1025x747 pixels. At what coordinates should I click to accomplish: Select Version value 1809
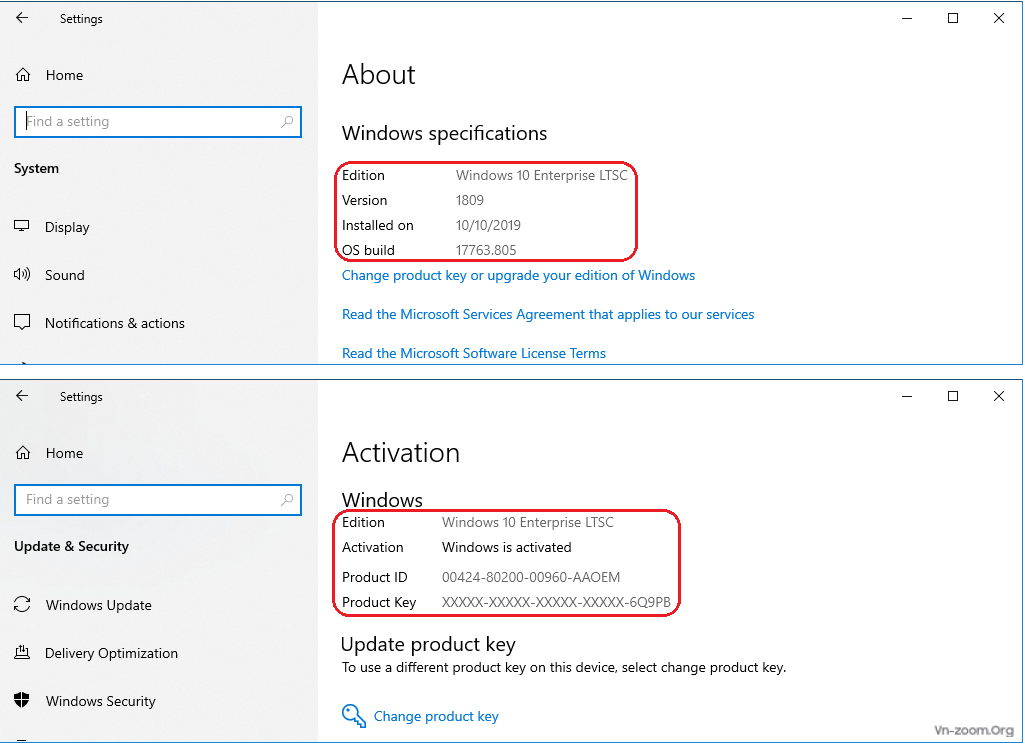(x=469, y=200)
